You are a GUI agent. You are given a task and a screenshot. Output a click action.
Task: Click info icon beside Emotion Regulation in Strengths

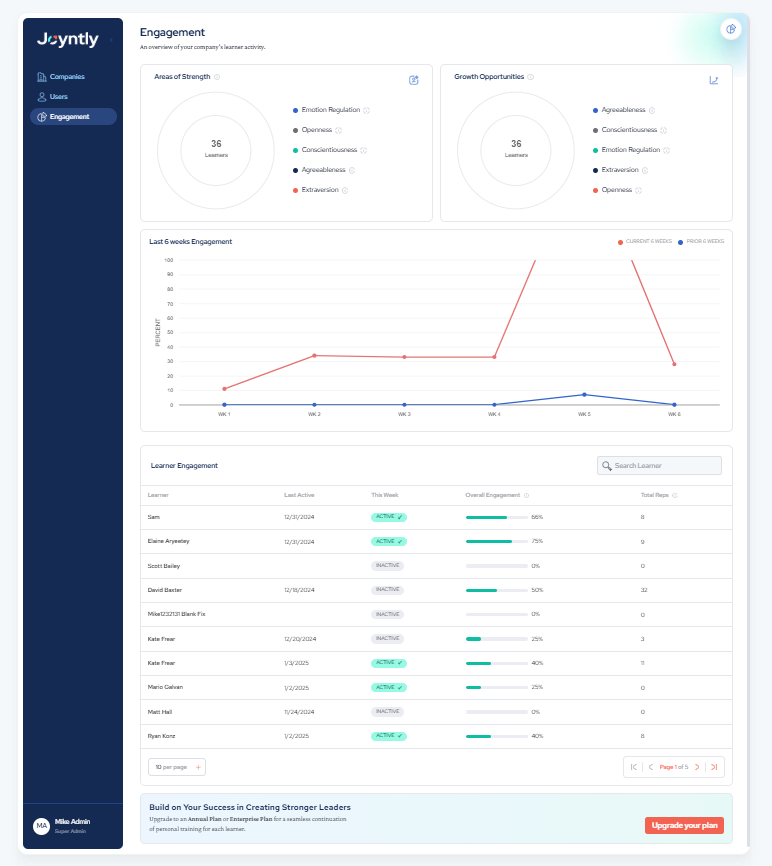pyautogui.click(x=367, y=110)
